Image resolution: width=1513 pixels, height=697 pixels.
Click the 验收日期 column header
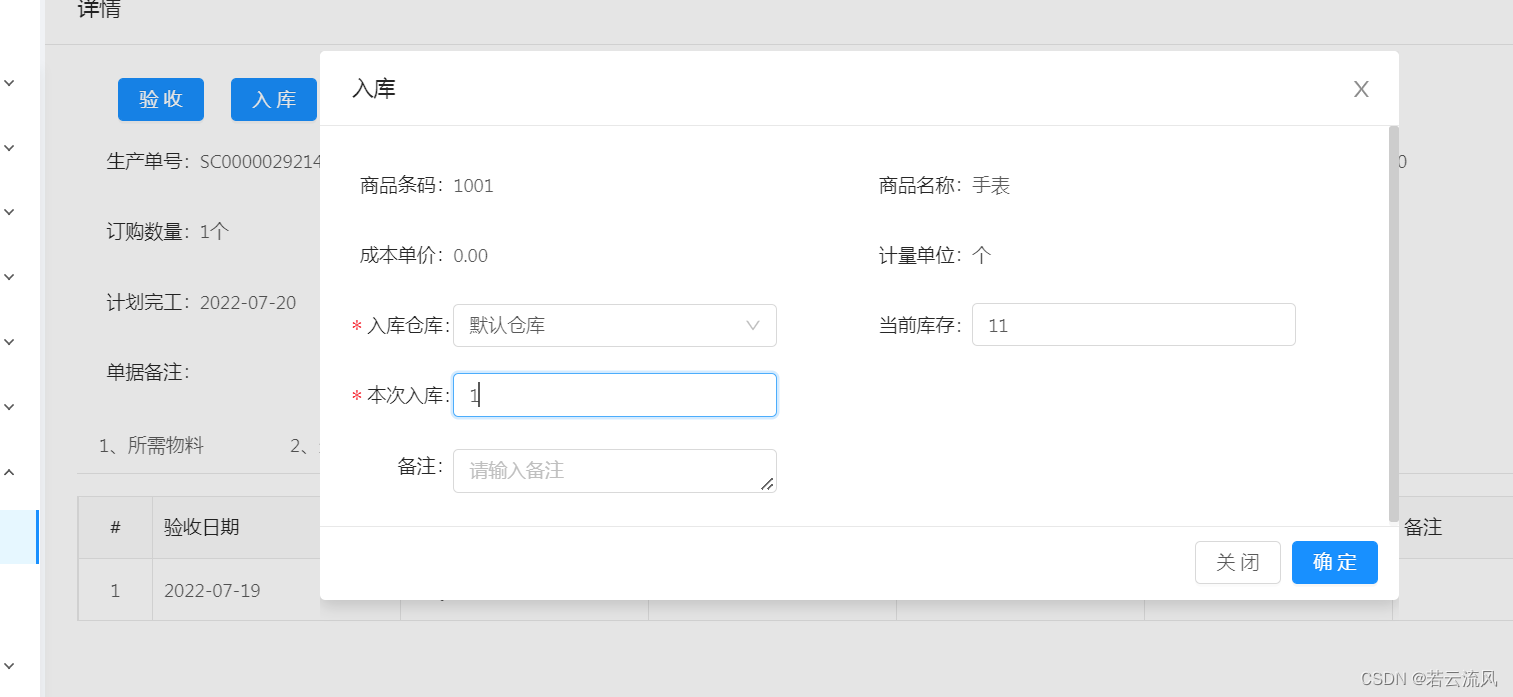pyautogui.click(x=202, y=528)
